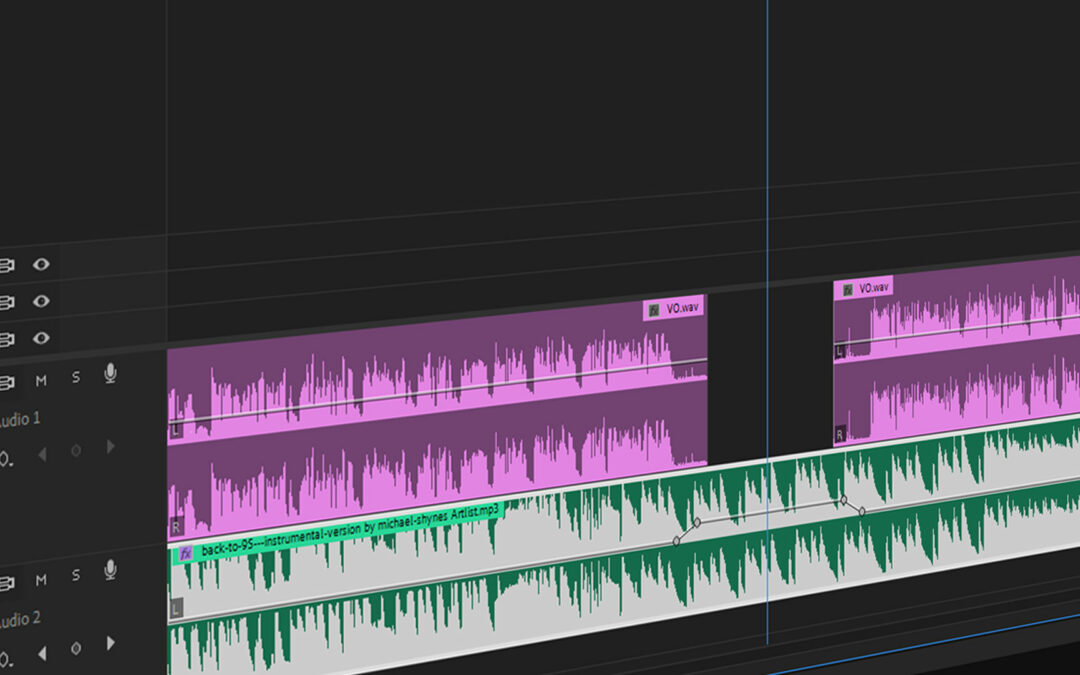
Task: Select the back-to-95 instrumental mp3 clip label
Action: pos(350,530)
